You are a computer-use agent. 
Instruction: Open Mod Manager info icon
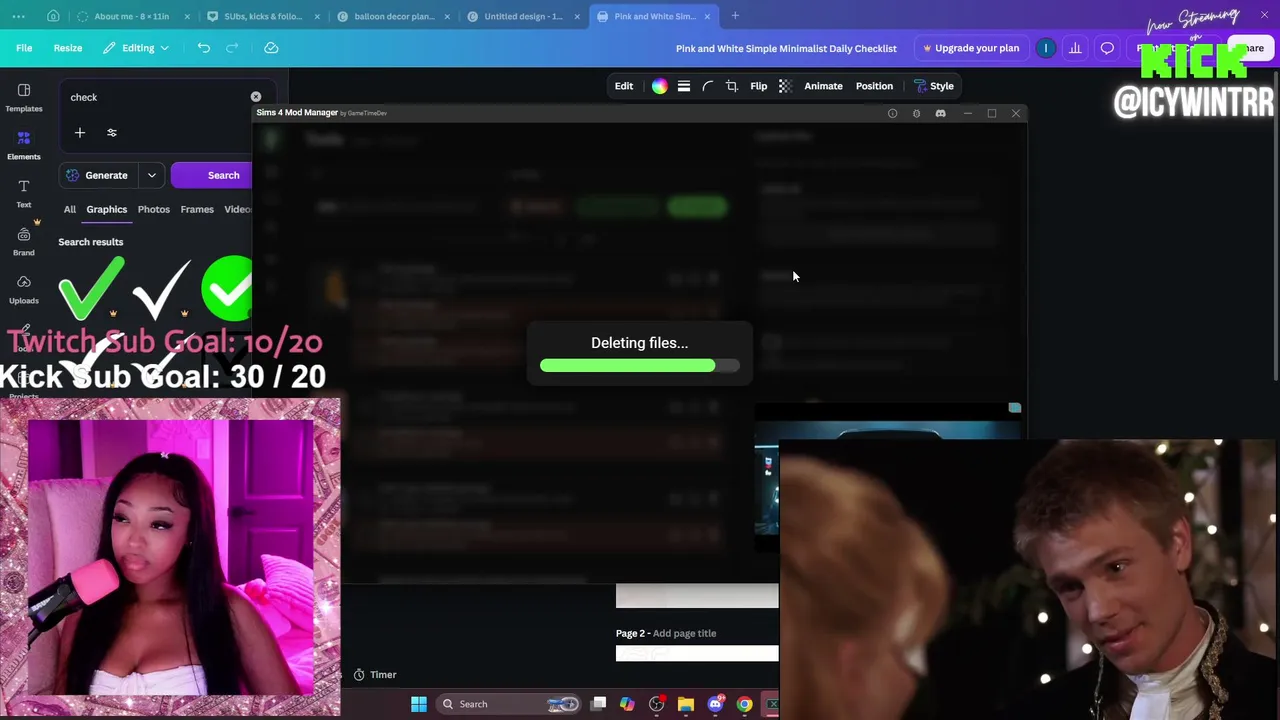[893, 113]
